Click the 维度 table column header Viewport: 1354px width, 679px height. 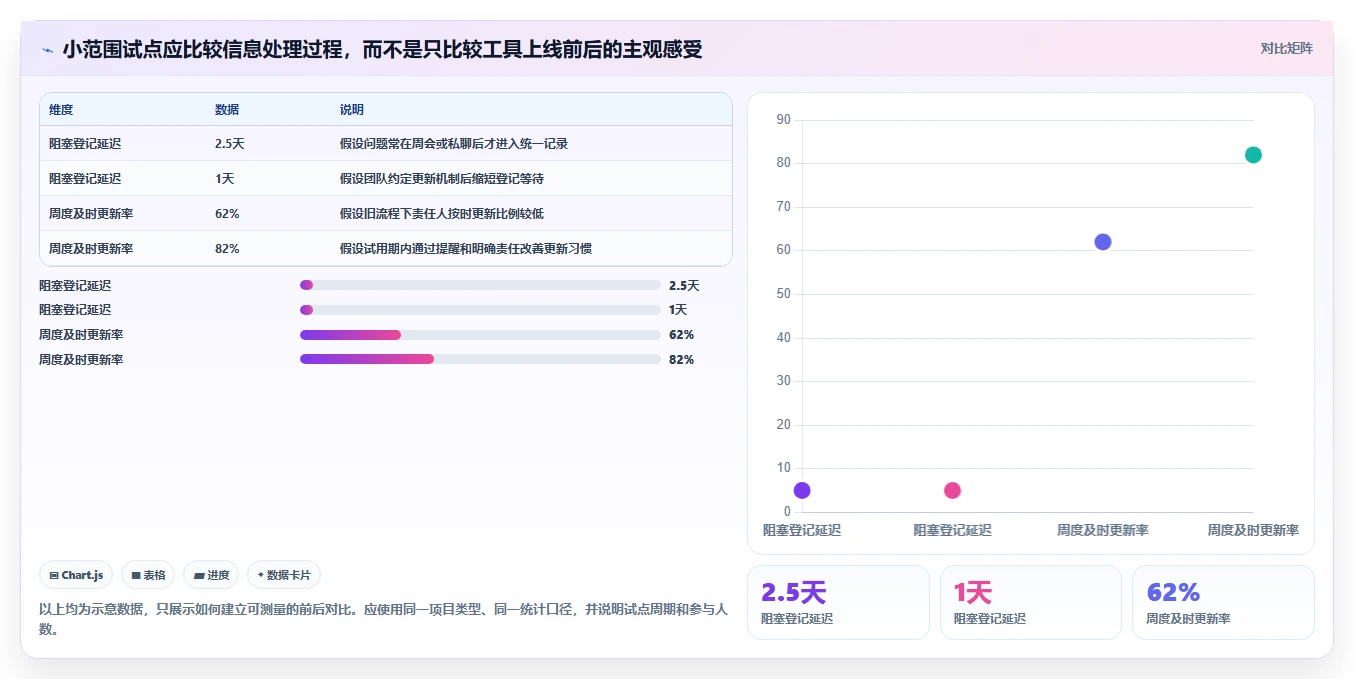[x=61, y=110]
